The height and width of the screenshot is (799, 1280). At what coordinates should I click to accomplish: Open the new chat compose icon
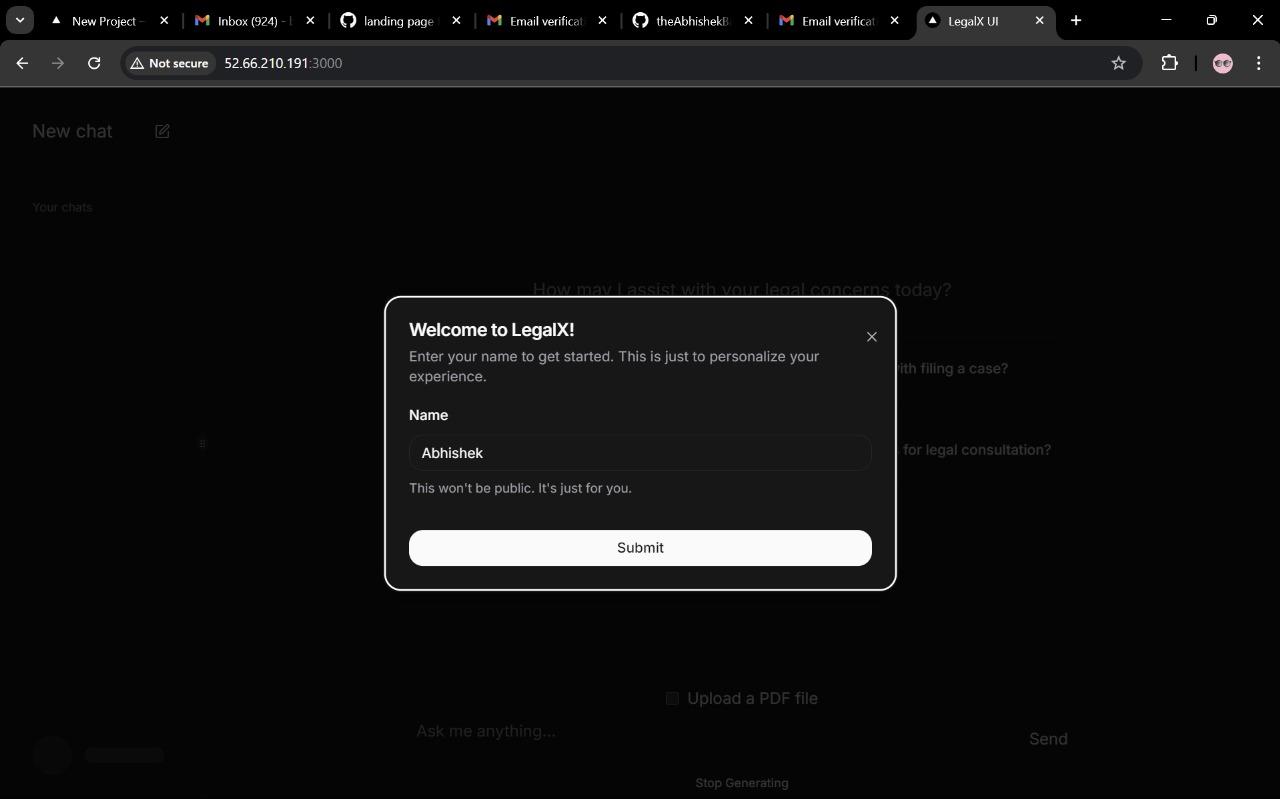pos(162,131)
